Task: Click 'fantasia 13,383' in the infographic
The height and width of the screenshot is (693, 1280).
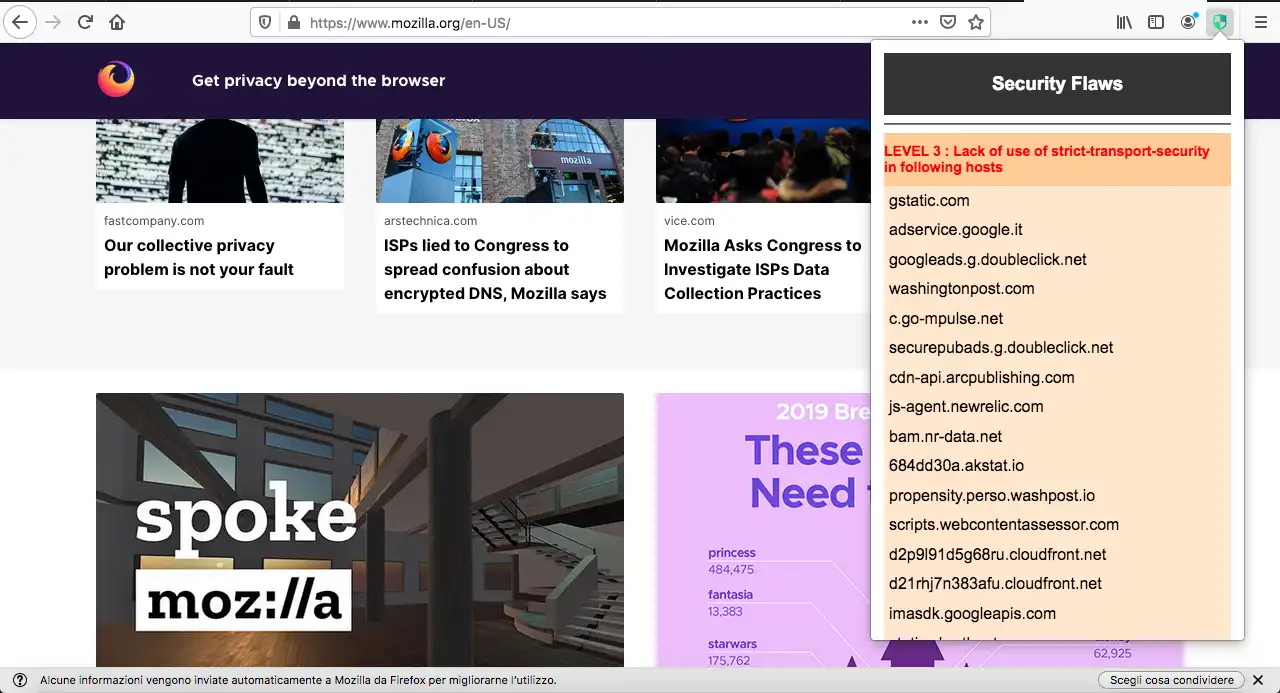Action: pos(730,603)
